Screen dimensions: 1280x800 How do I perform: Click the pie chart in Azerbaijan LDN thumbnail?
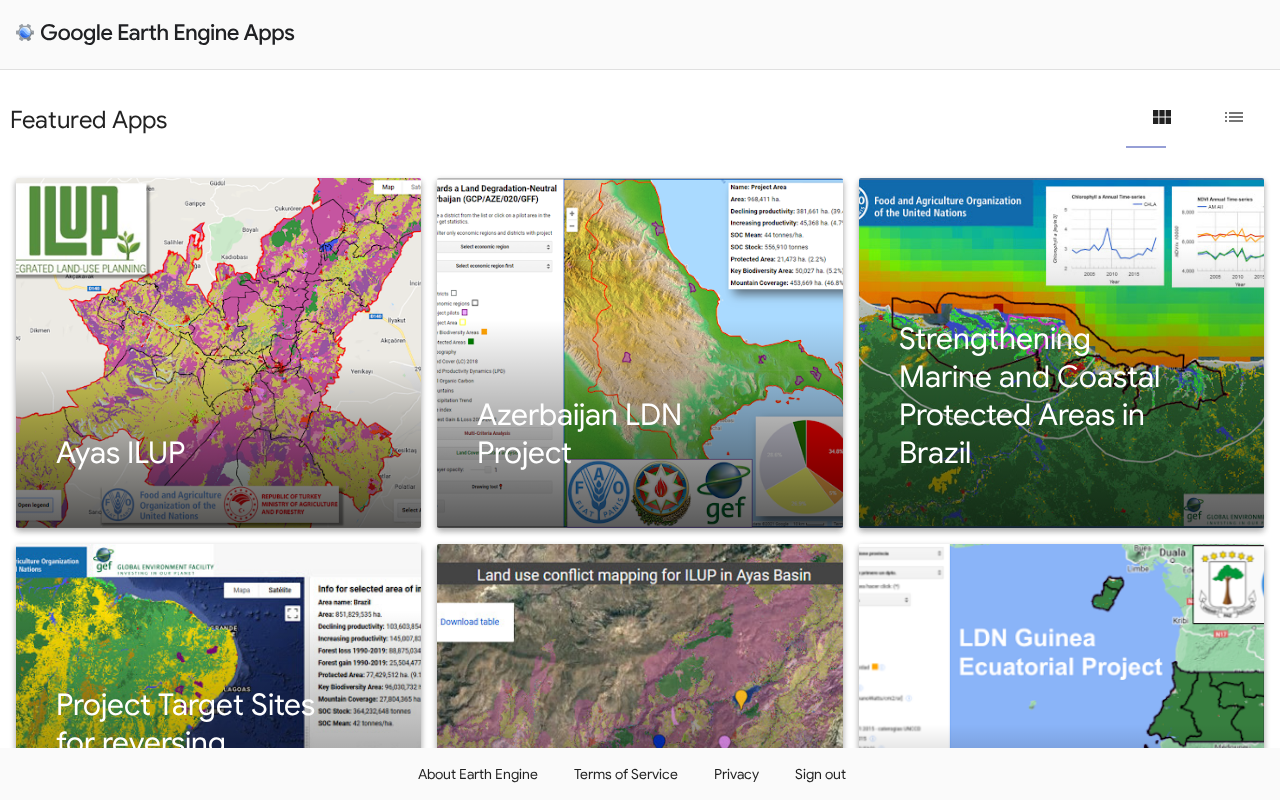tap(800, 470)
